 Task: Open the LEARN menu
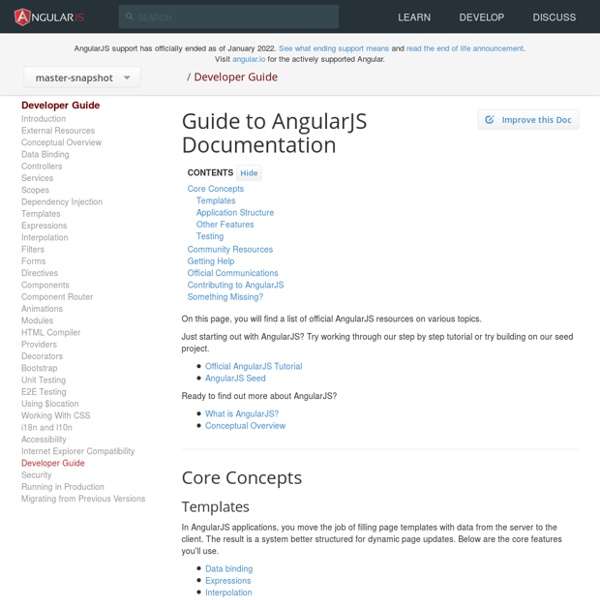[x=414, y=17]
